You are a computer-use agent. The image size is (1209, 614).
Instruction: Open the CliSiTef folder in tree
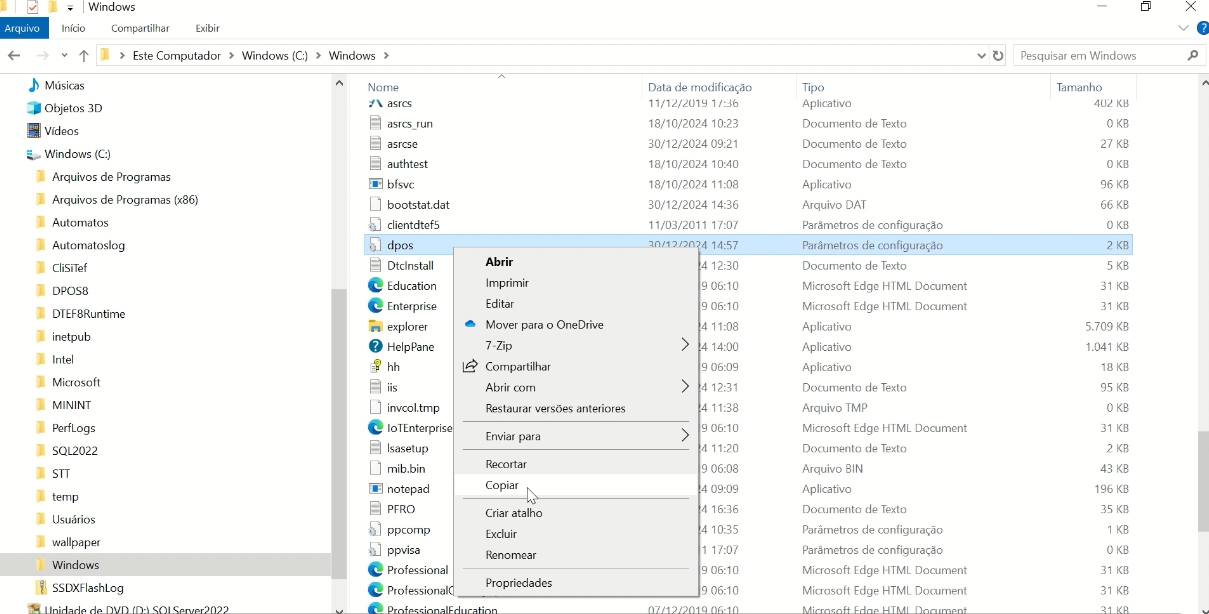[70, 268]
